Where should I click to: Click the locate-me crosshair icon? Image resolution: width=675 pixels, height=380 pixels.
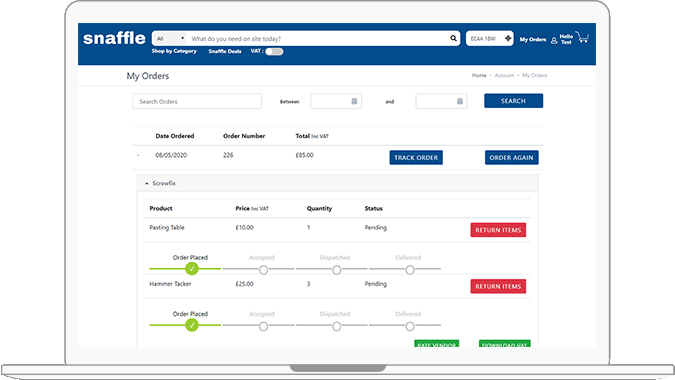click(508, 38)
